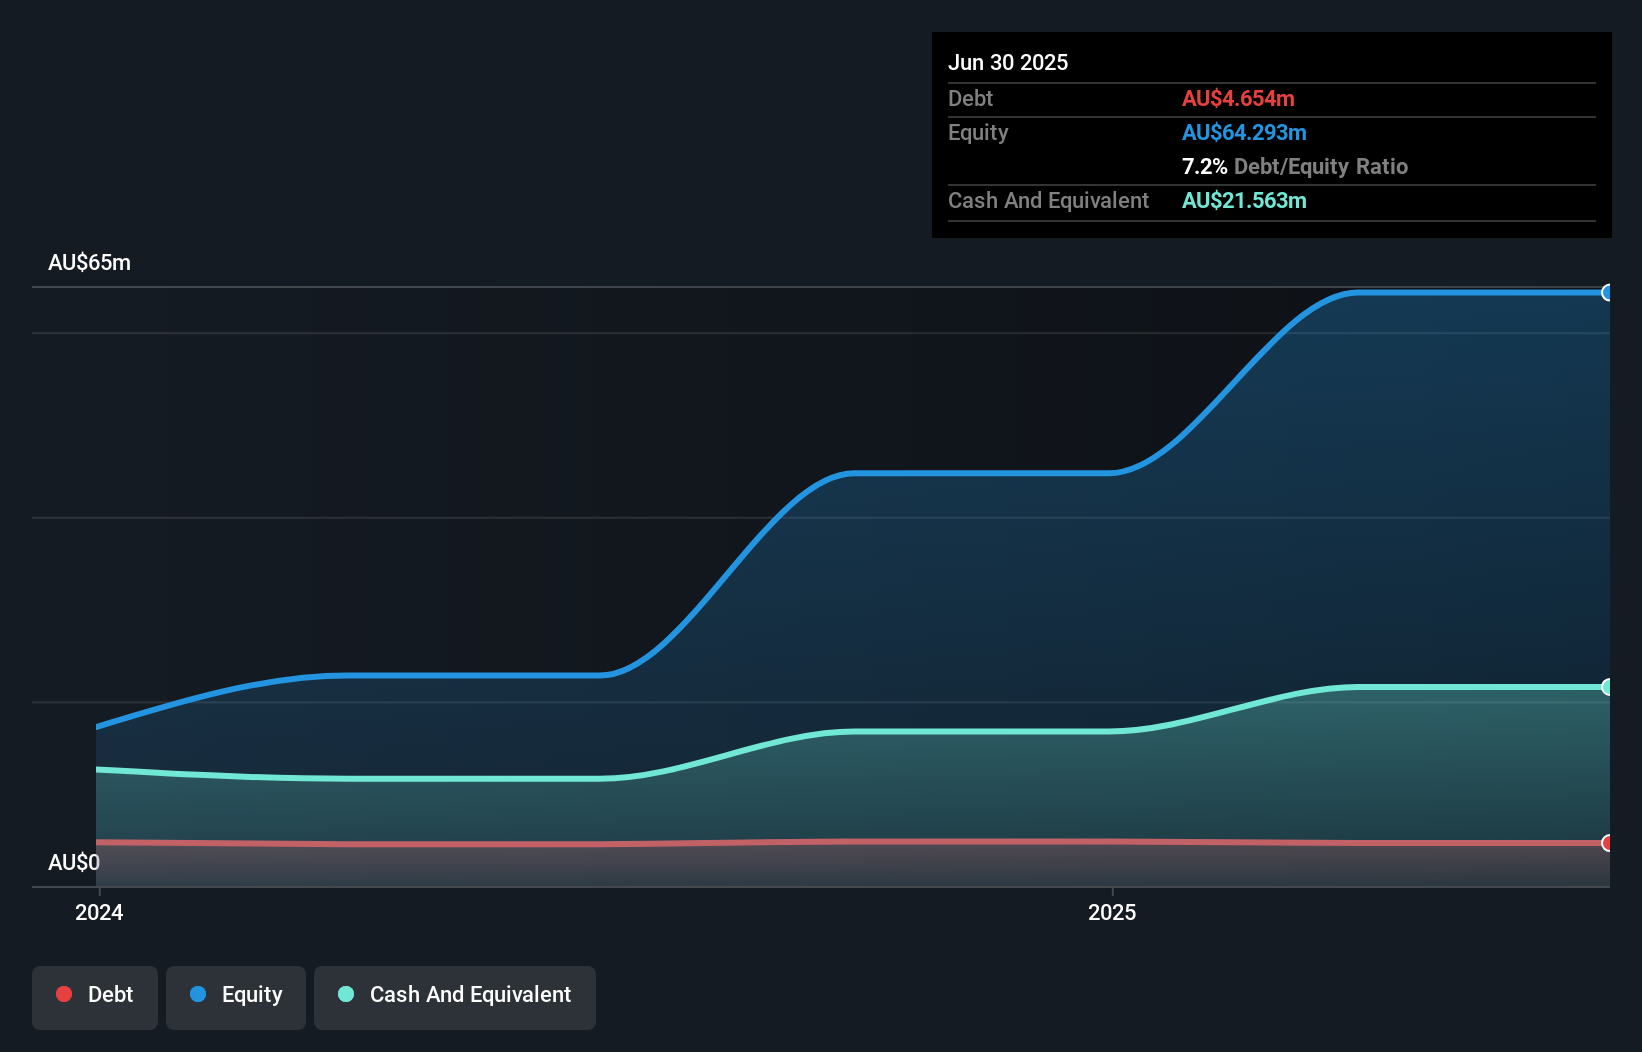Select the Debt line endpoint marker
This screenshot has height=1052, width=1642.
tap(1606, 843)
